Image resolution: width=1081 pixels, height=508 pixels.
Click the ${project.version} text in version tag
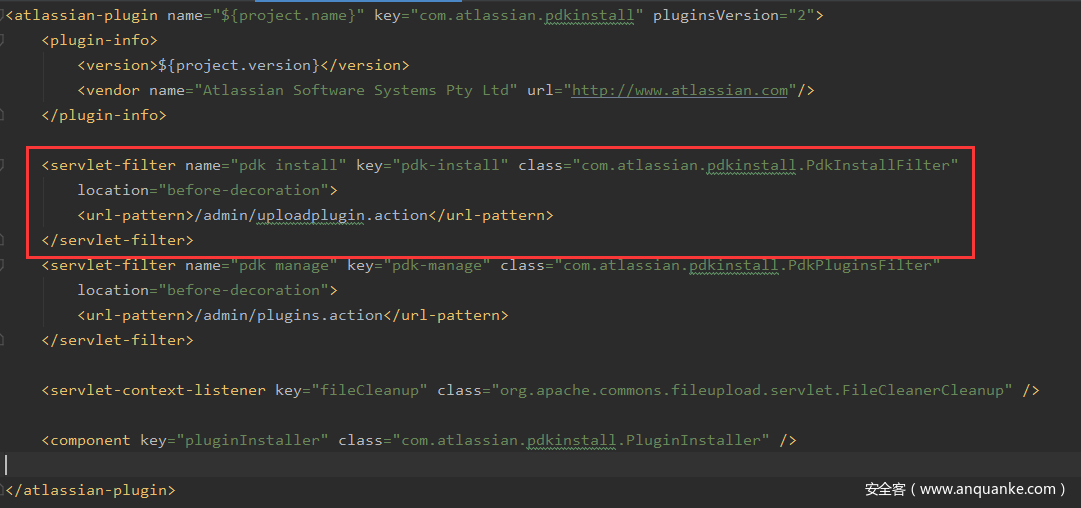(x=239, y=65)
